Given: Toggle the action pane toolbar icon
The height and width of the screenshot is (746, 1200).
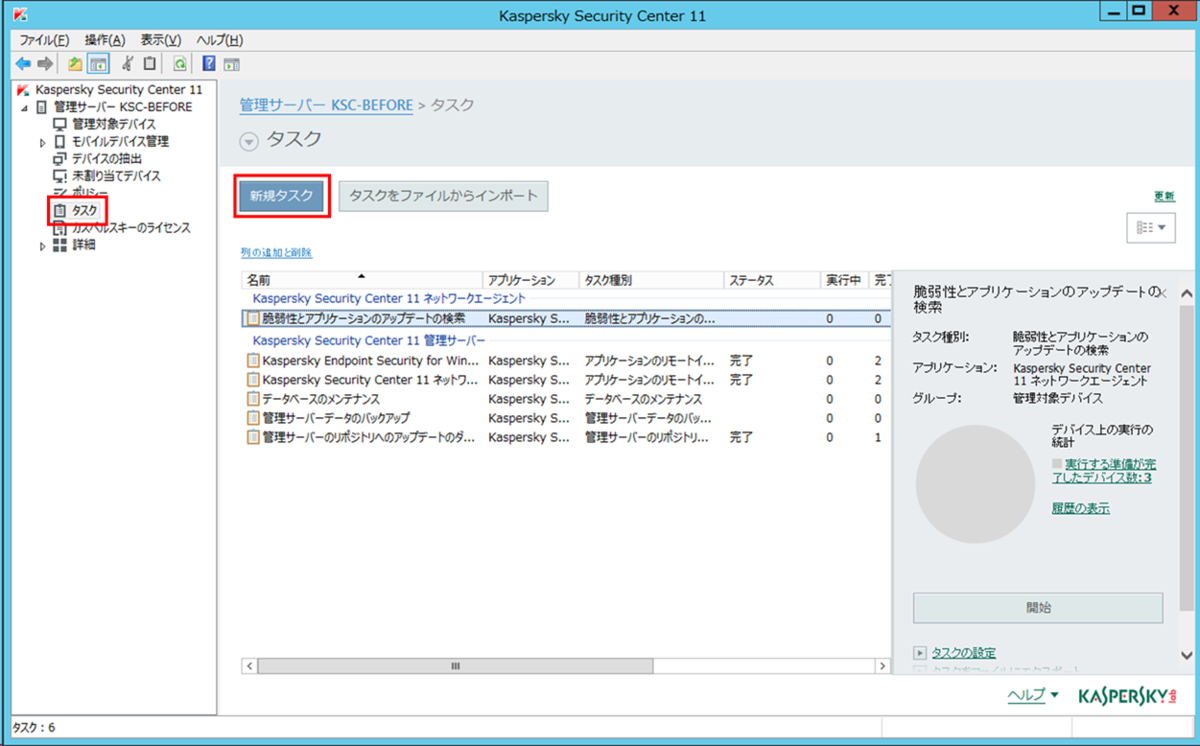Looking at the screenshot, I should [231, 63].
